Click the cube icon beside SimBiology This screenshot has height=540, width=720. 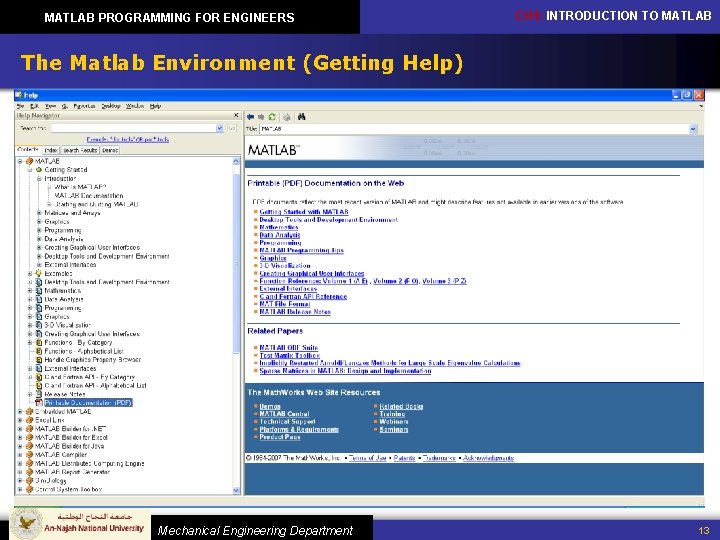tap(30, 480)
